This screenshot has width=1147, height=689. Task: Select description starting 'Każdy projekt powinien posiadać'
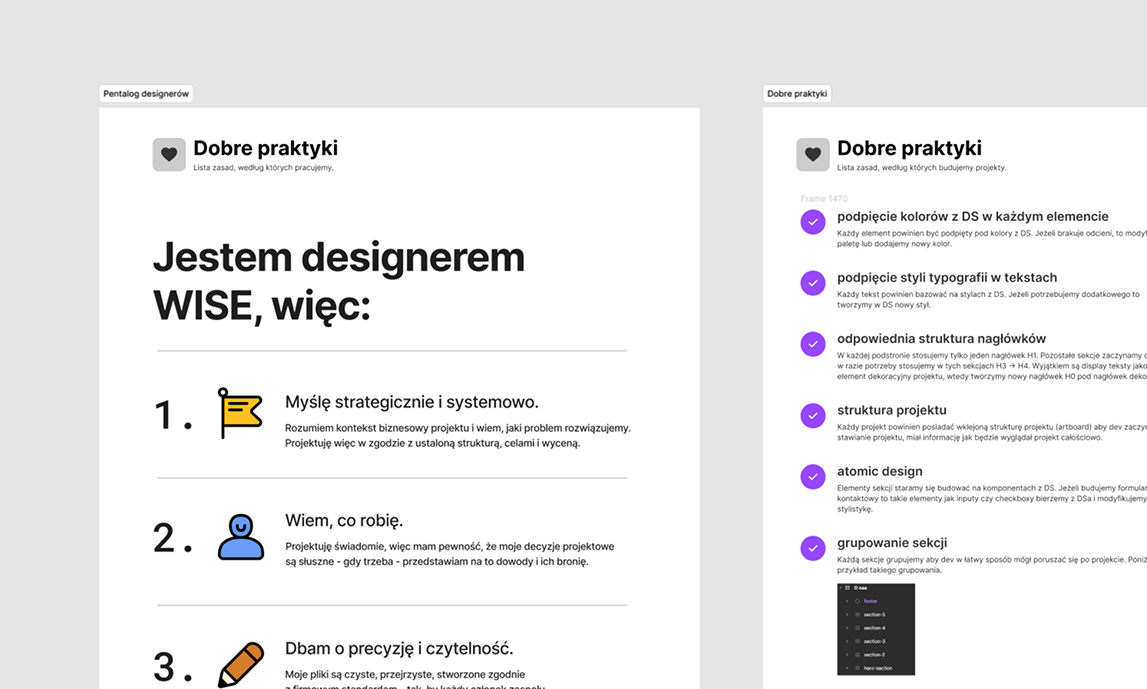coord(992,432)
